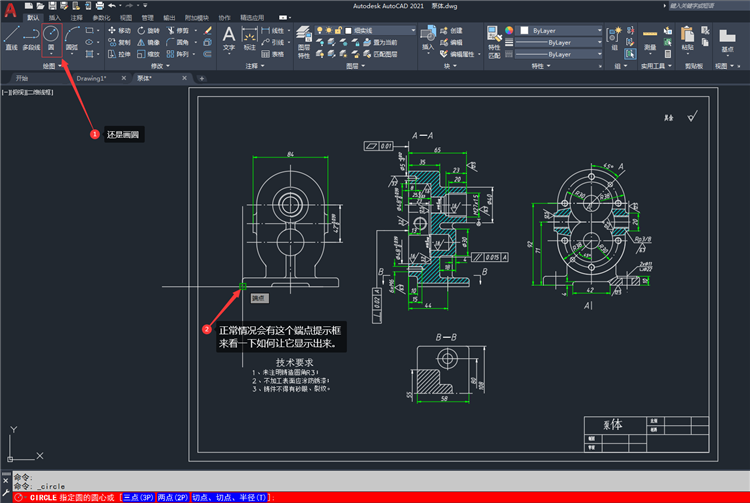Click Match Properties (特性匹配)
750x503 pixels.
tap(494, 42)
